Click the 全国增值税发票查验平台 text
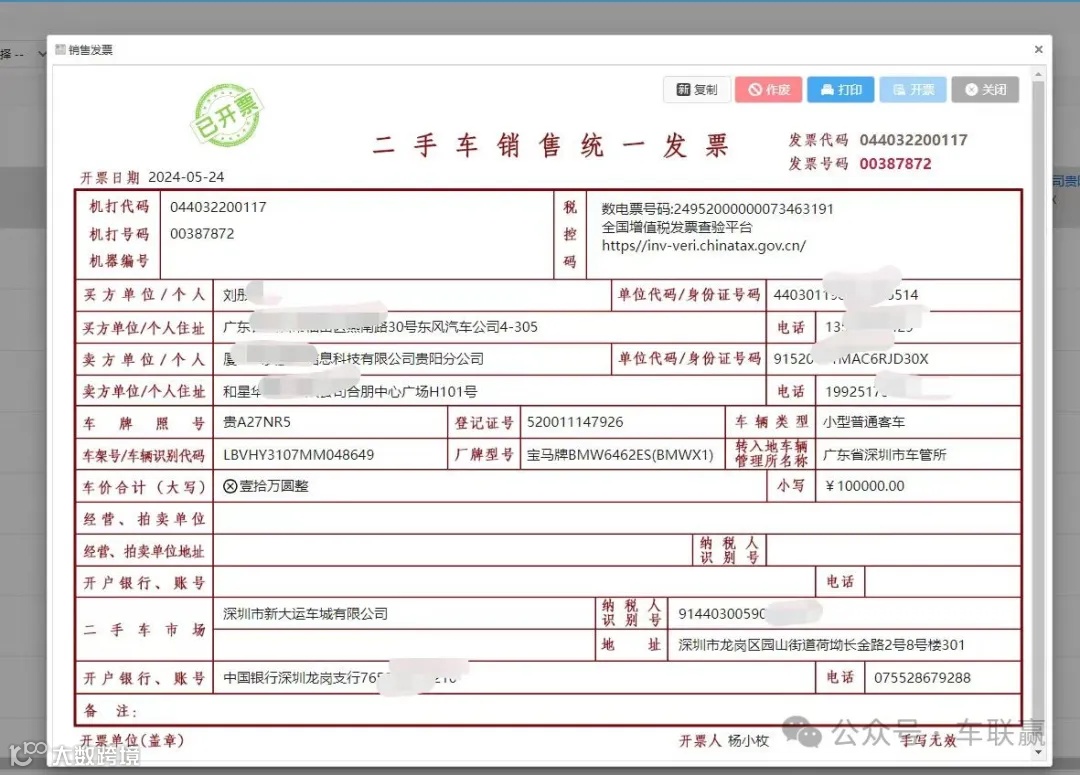The image size is (1080, 775). tap(676, 227)
